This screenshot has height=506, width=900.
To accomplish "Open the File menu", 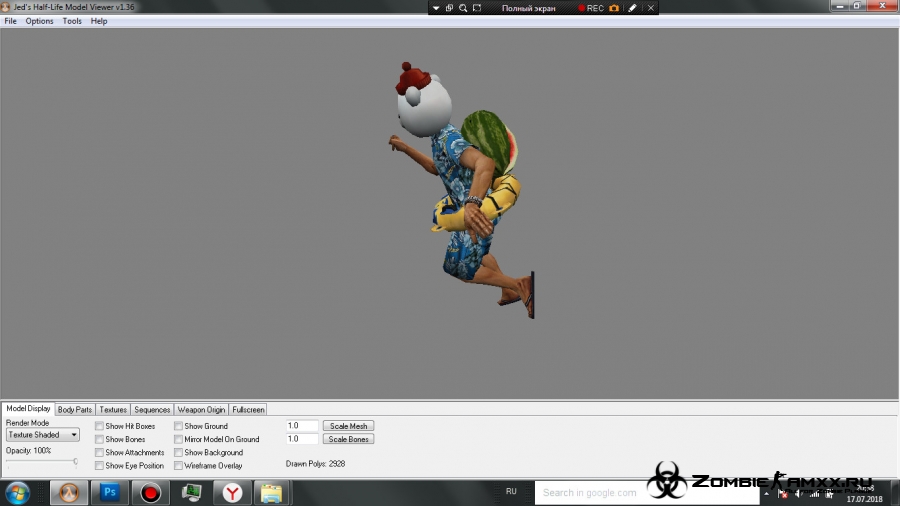I will (10, 21).
